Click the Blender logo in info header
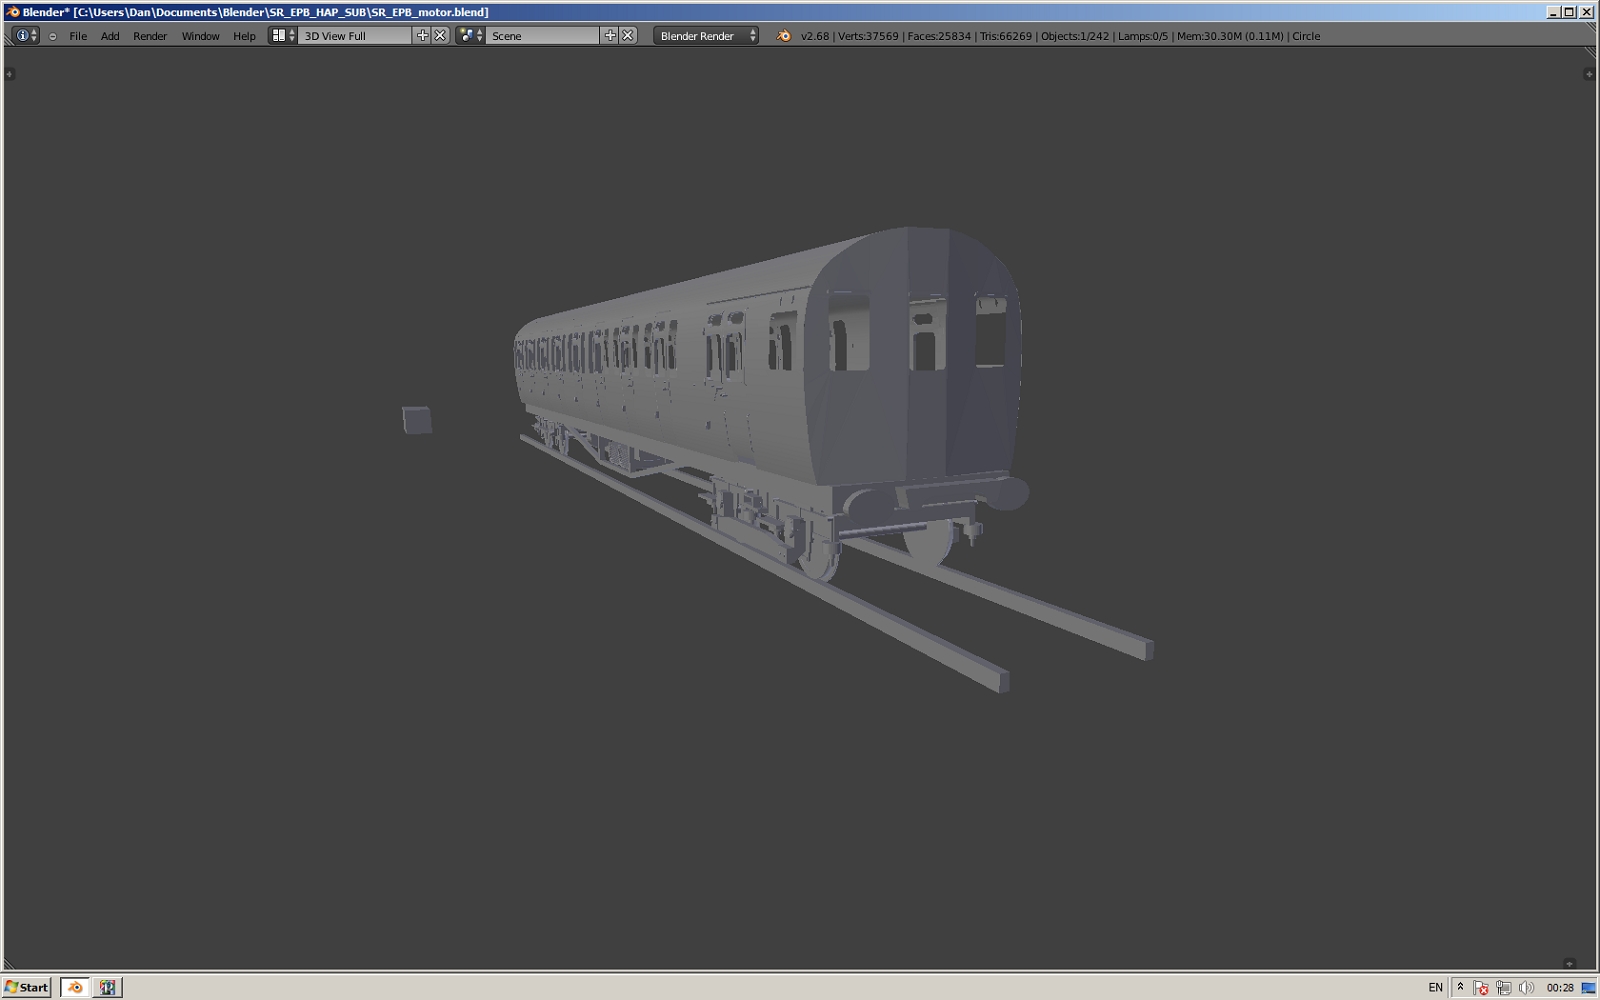 point(784,36)
